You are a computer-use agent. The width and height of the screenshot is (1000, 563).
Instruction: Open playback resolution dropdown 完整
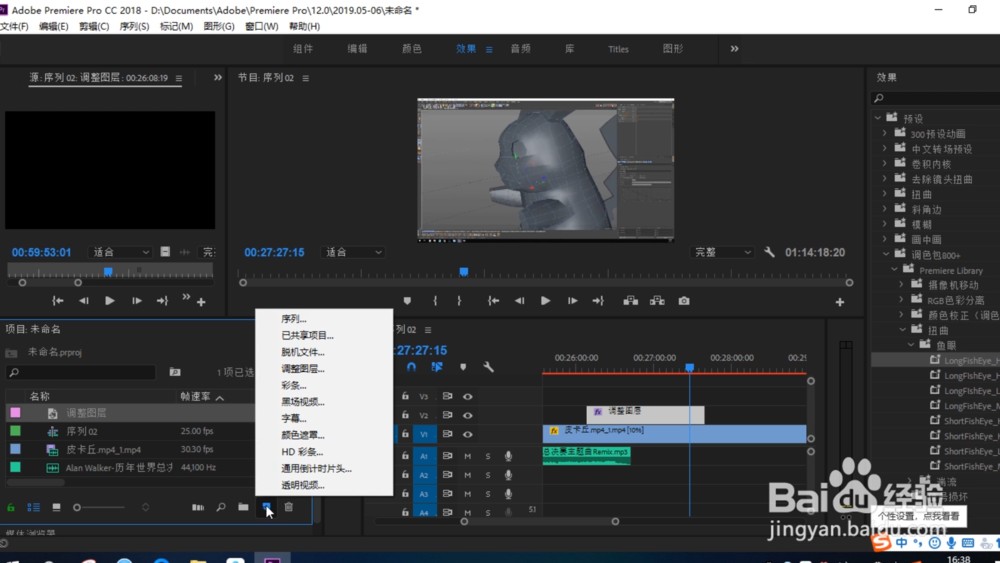point(722,252)
